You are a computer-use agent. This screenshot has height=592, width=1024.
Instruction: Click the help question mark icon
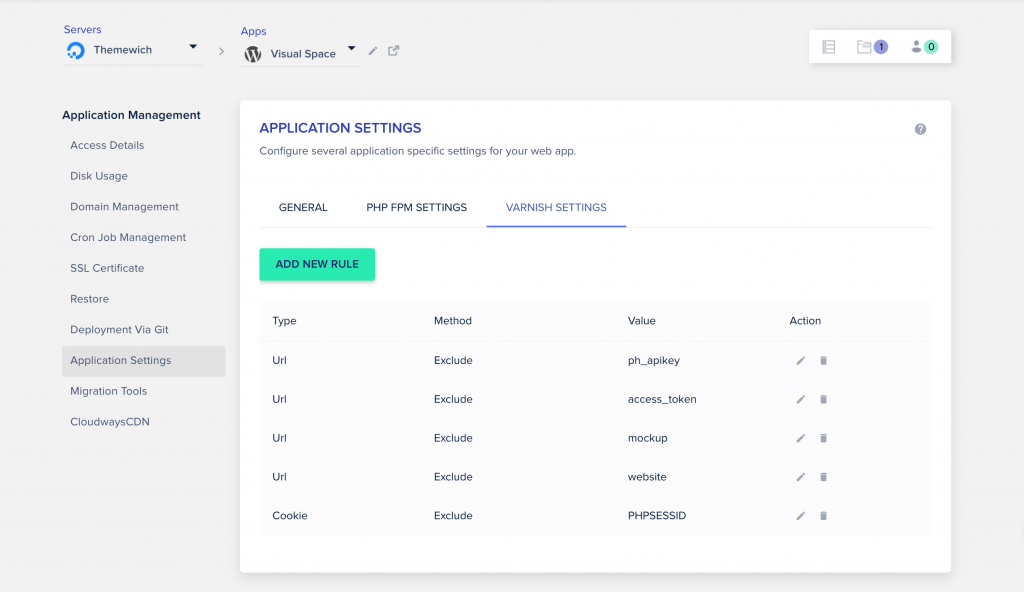(x=920, y=128)
